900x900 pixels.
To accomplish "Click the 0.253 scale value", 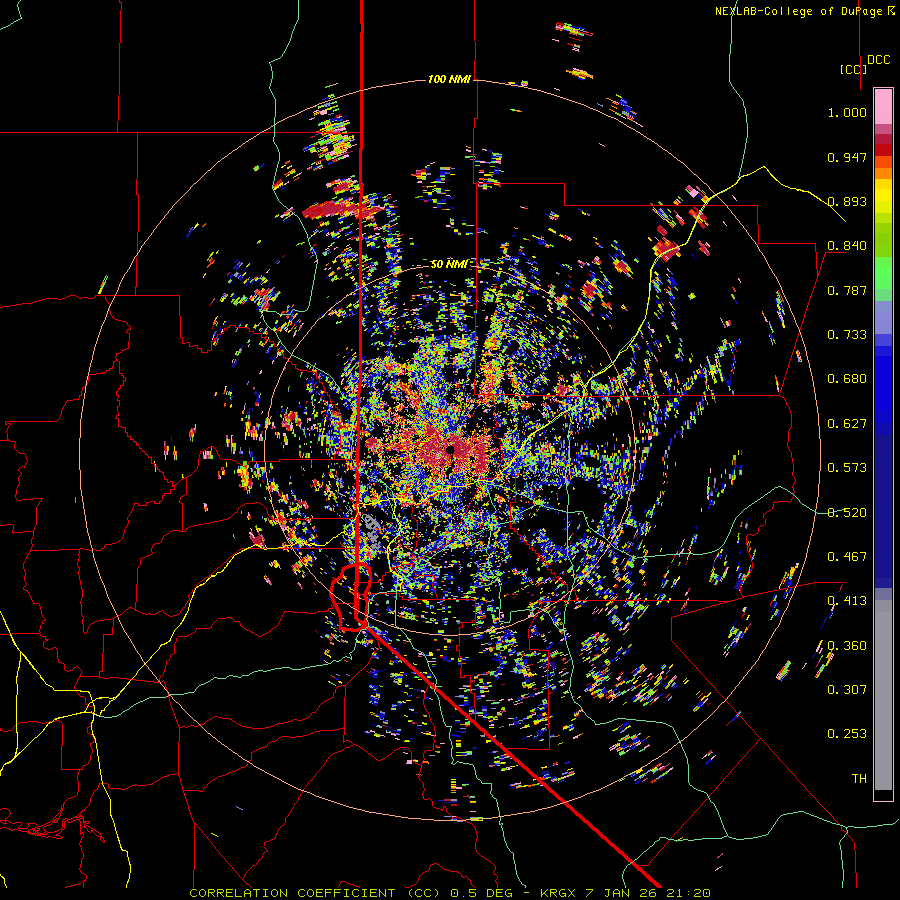I will 847,734.
